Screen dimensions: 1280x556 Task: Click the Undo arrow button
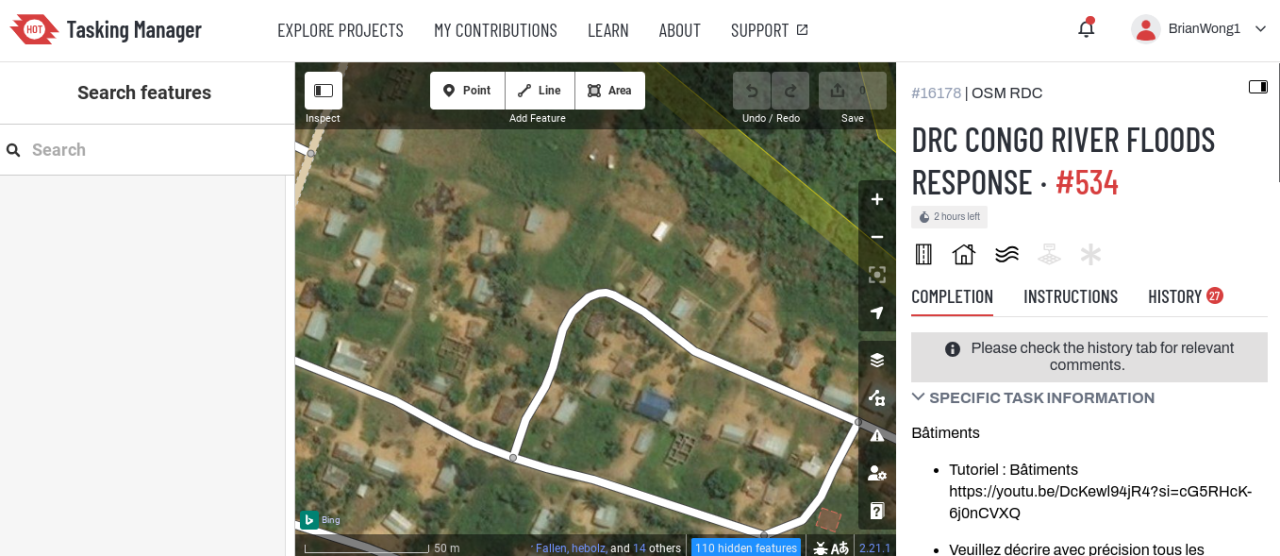pos(752,90)
